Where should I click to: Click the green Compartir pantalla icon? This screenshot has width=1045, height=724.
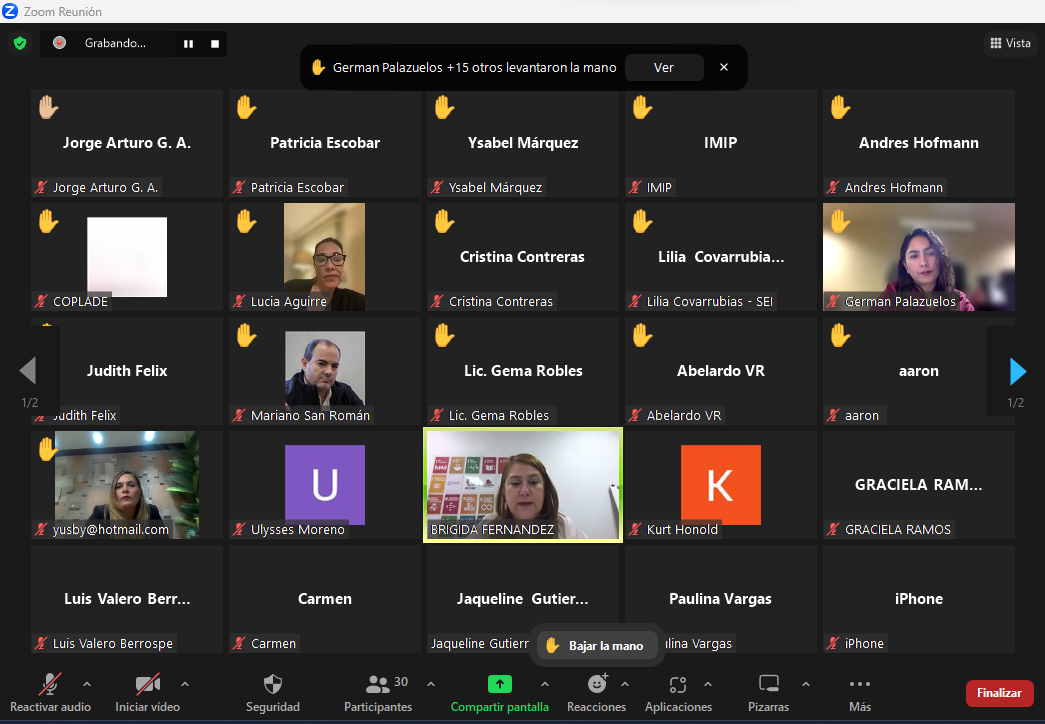click(499, 685)
